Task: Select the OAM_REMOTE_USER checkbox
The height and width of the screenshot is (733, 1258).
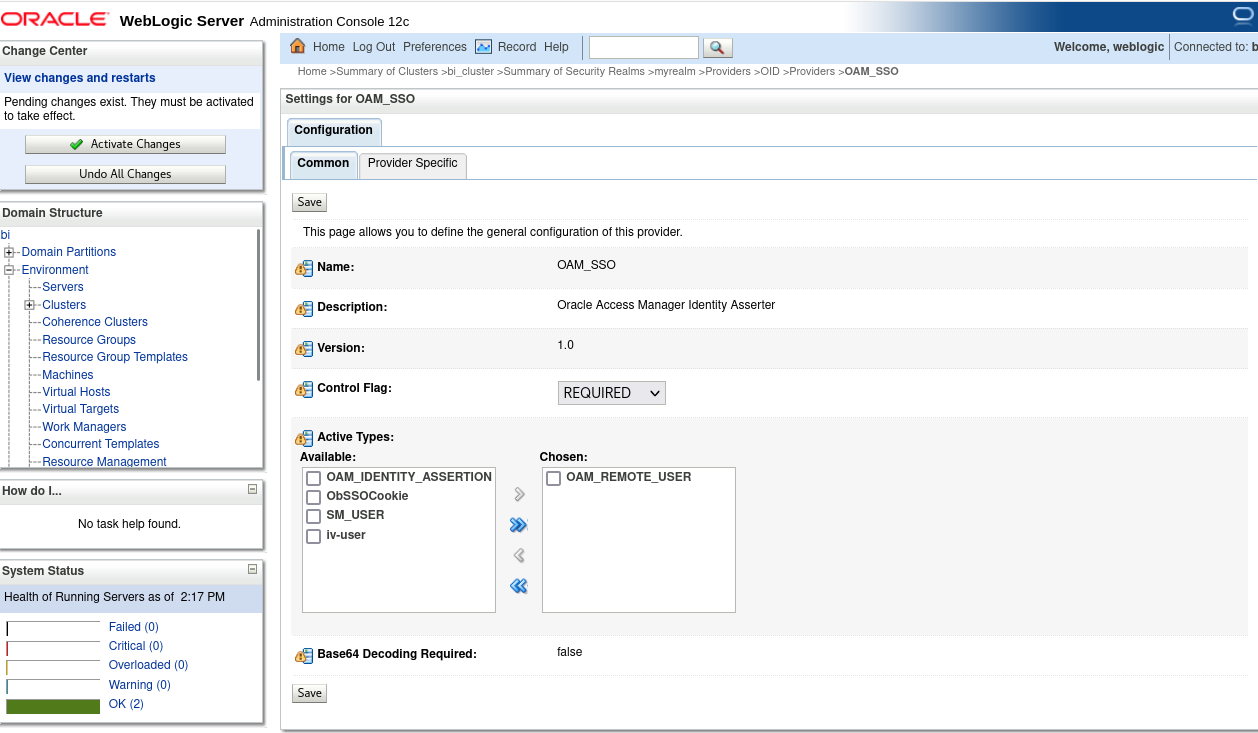Action: pyautogui.click(x=553, y=478)
